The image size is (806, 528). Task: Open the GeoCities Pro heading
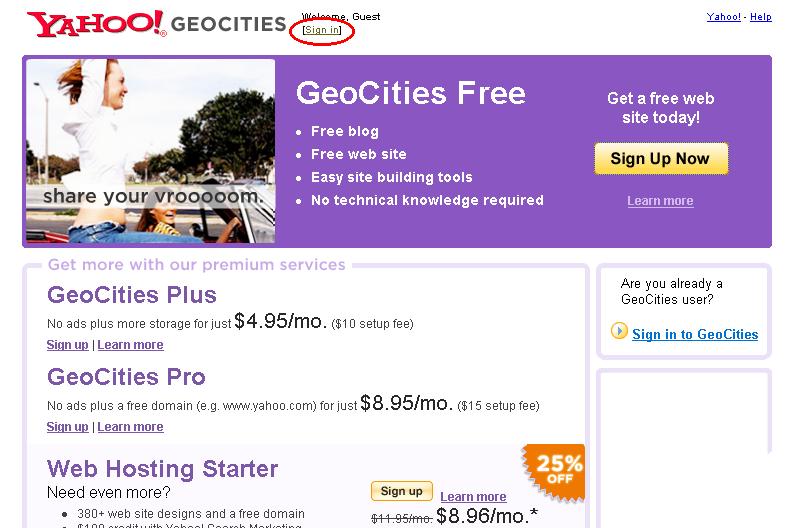click(x=126, y=377)
